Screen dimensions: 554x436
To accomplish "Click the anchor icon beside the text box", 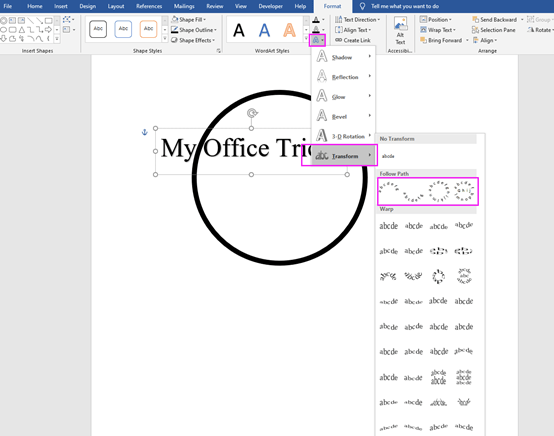I will (144, 132).
